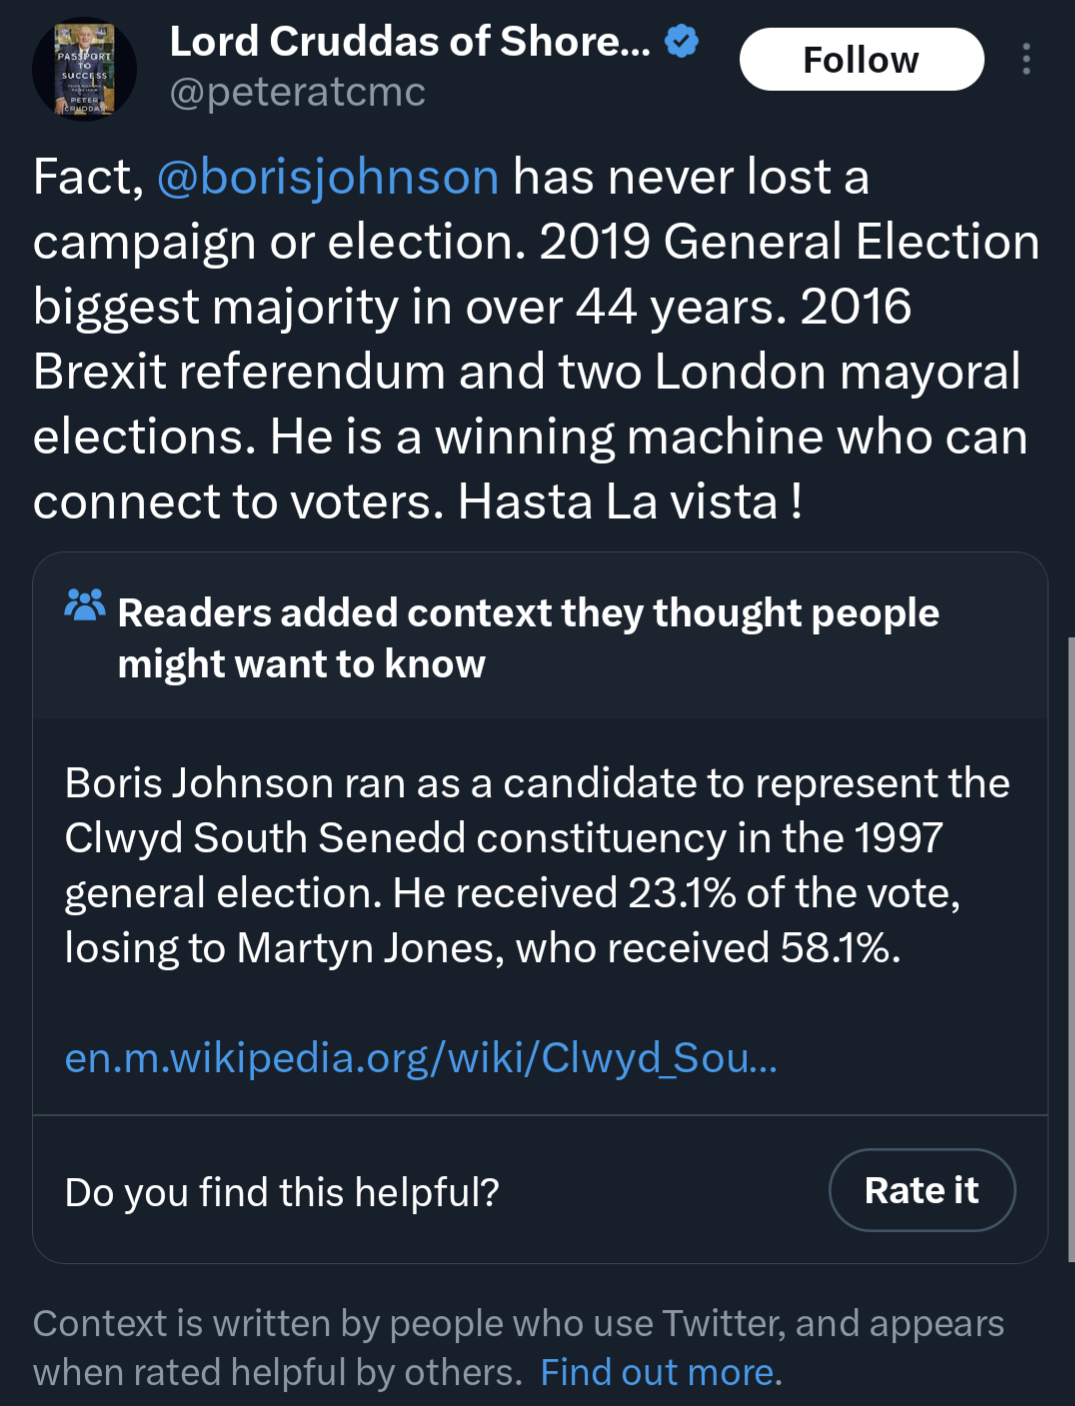The image size is (1075, 1406).
Task: Click the Readers added context heading
Action: click(x=528, y=638)
